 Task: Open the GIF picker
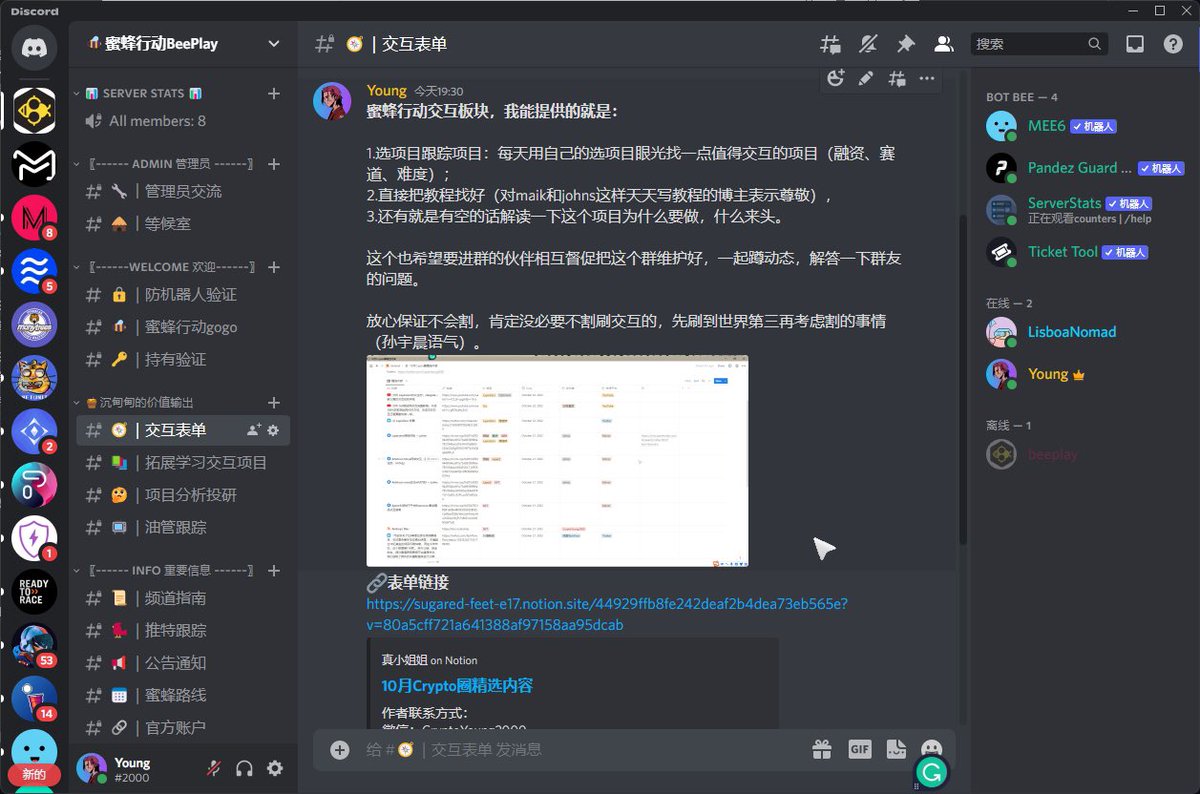(858, 748)
